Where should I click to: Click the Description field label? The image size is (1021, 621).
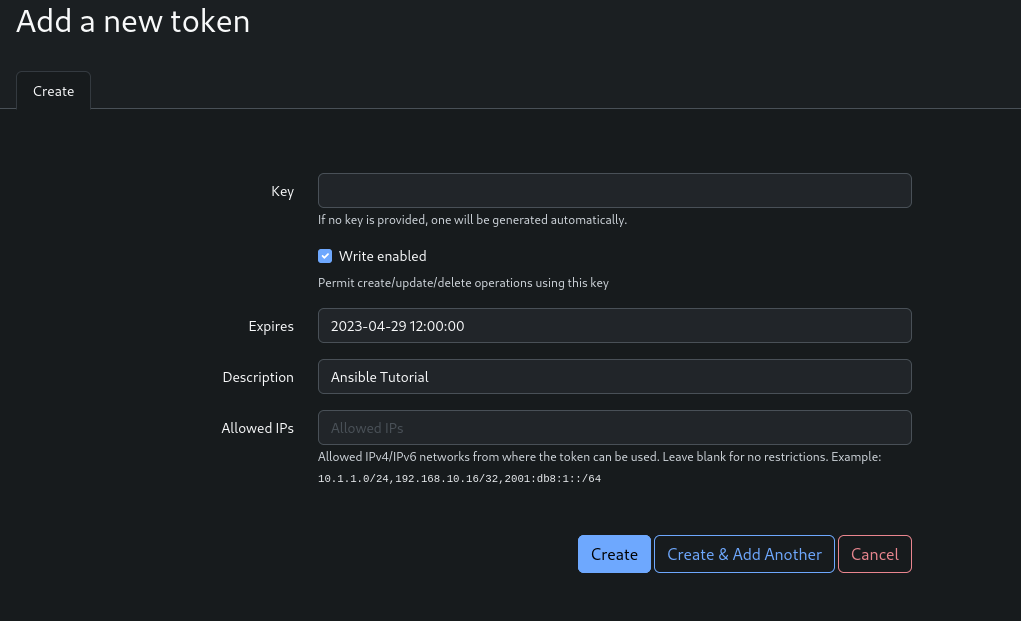tap(258, 377)
